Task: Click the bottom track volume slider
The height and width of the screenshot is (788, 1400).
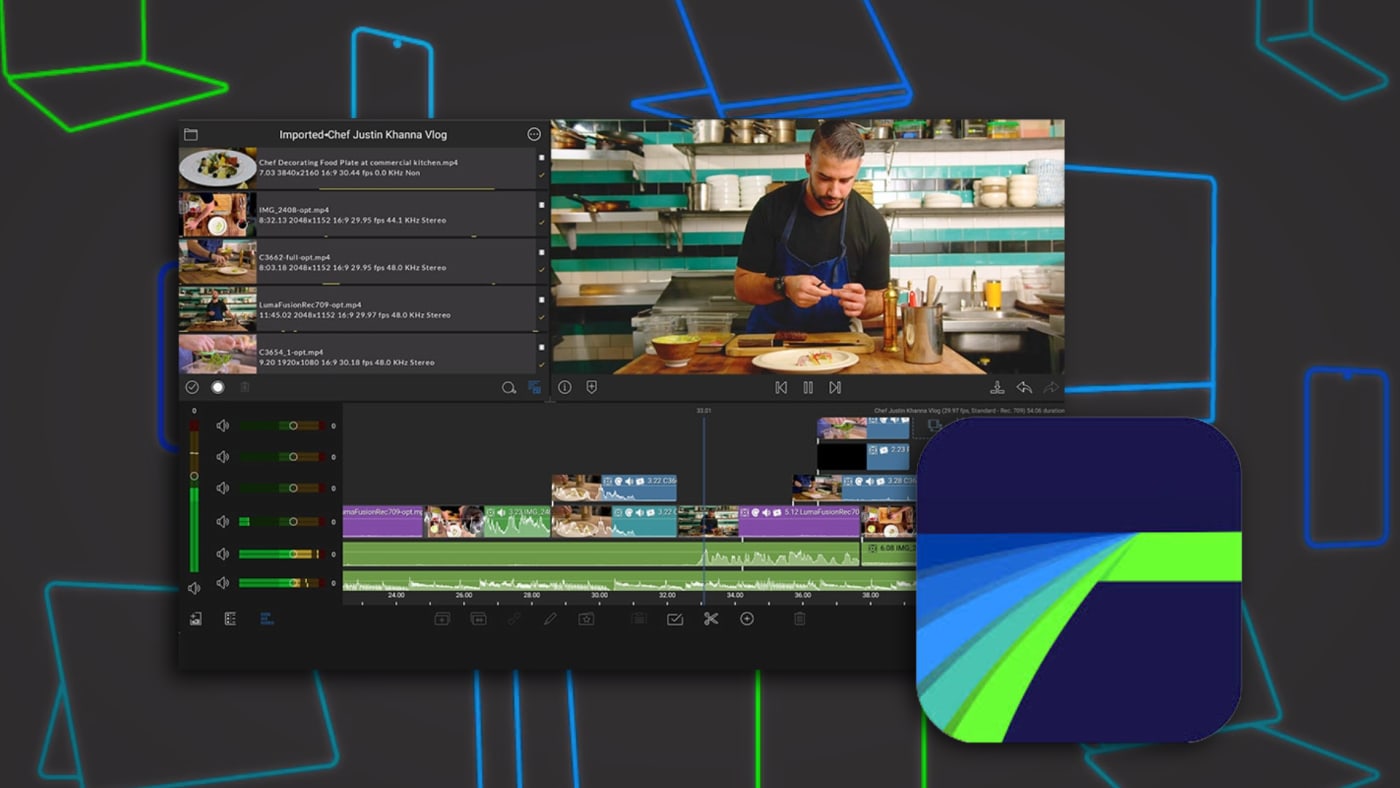Action: 280,583
